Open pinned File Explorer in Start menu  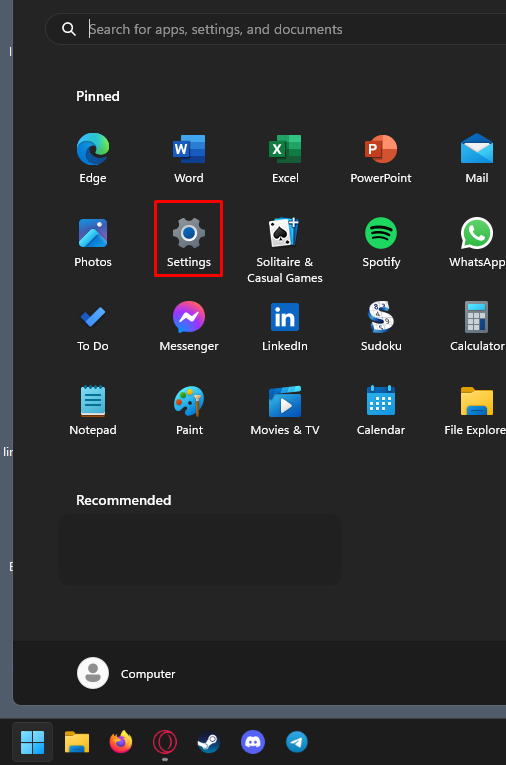point(476,410)
